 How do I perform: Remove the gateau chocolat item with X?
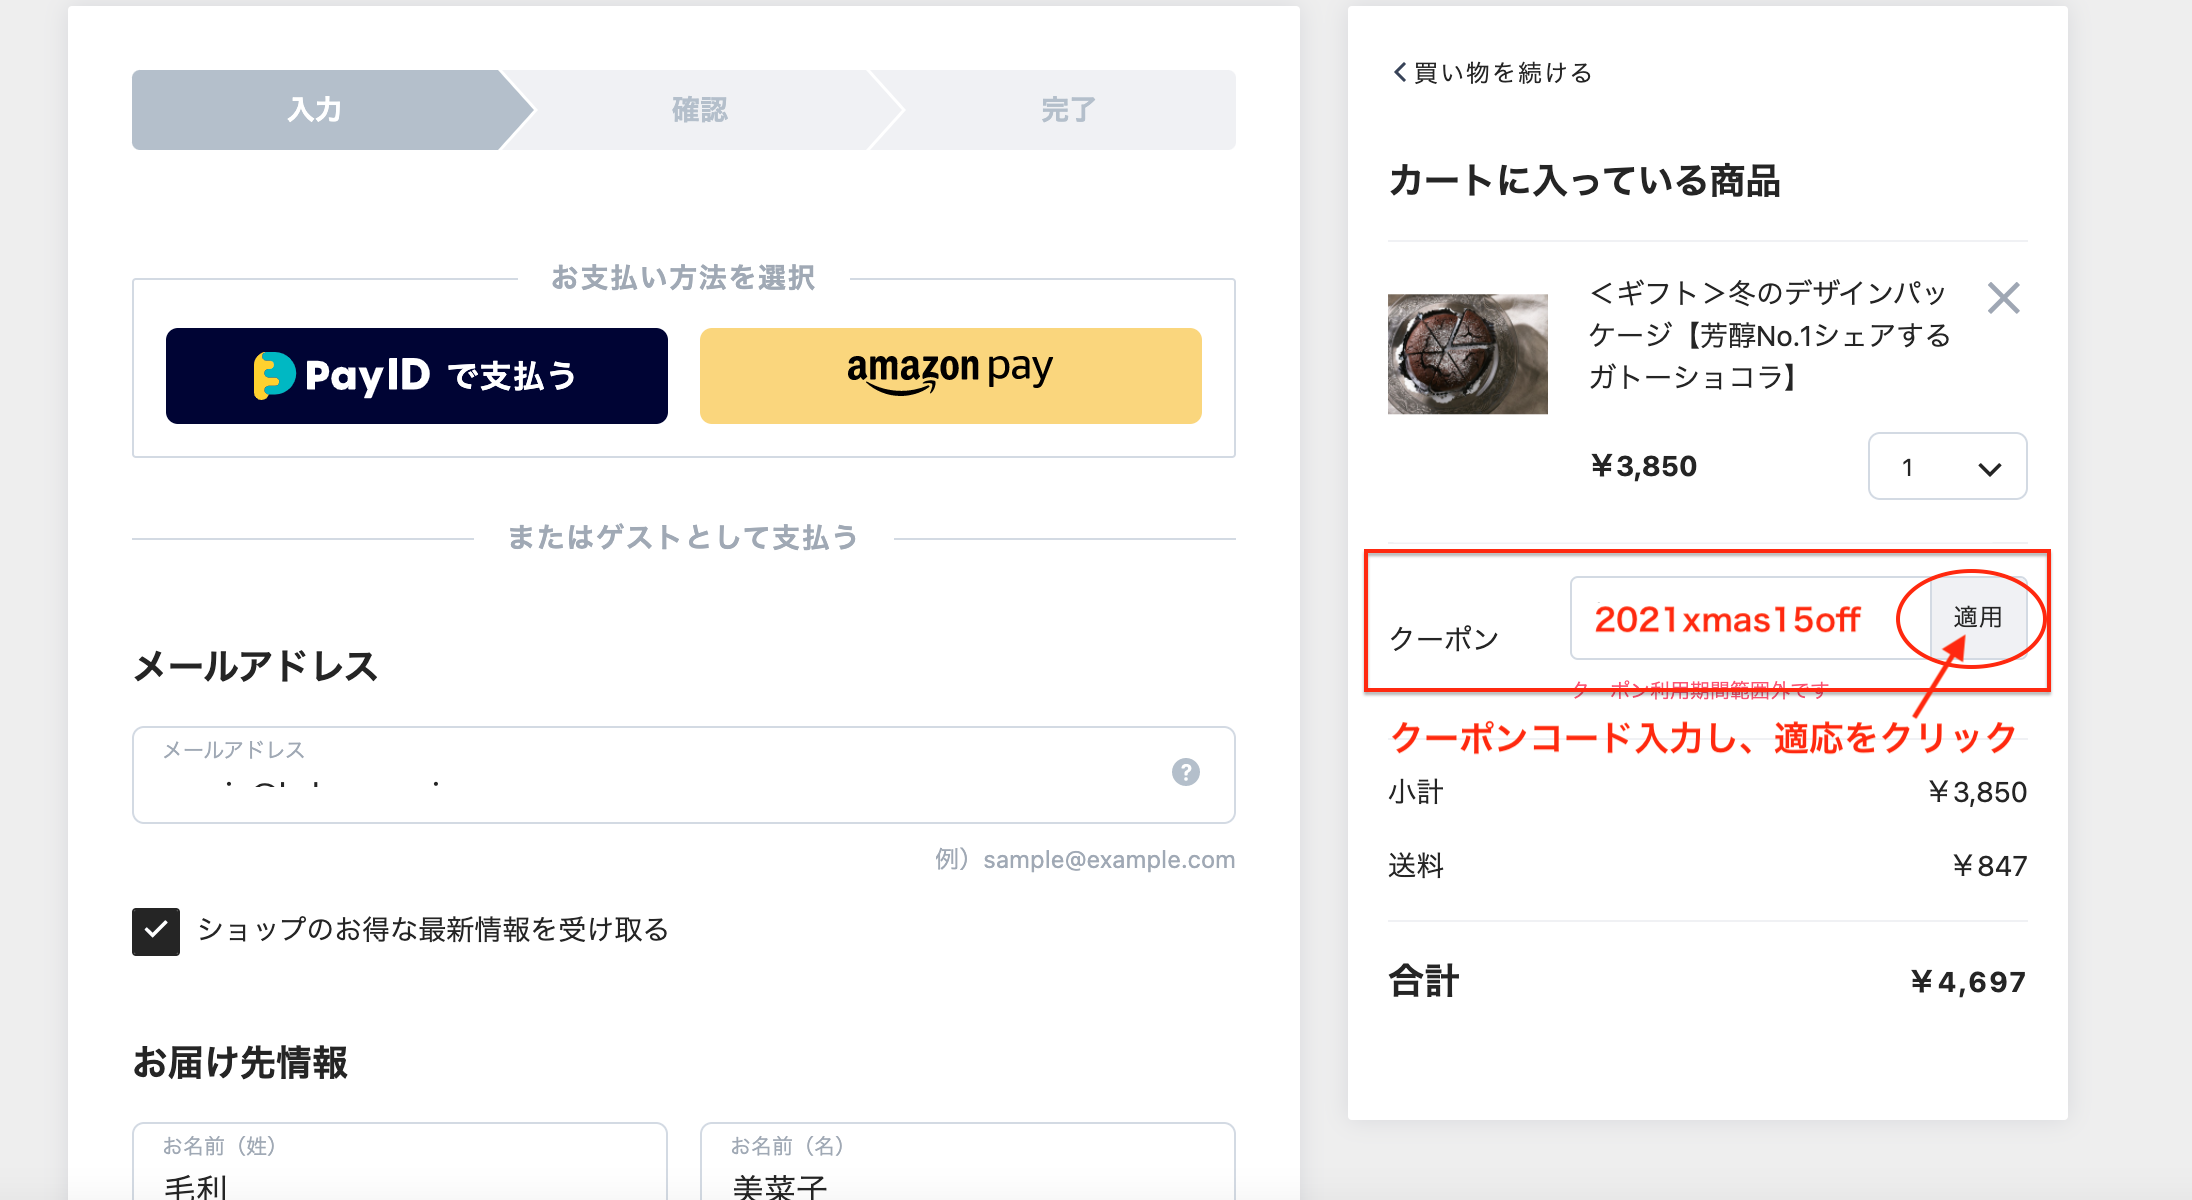pyautogui.click(x=2003, y=298)
